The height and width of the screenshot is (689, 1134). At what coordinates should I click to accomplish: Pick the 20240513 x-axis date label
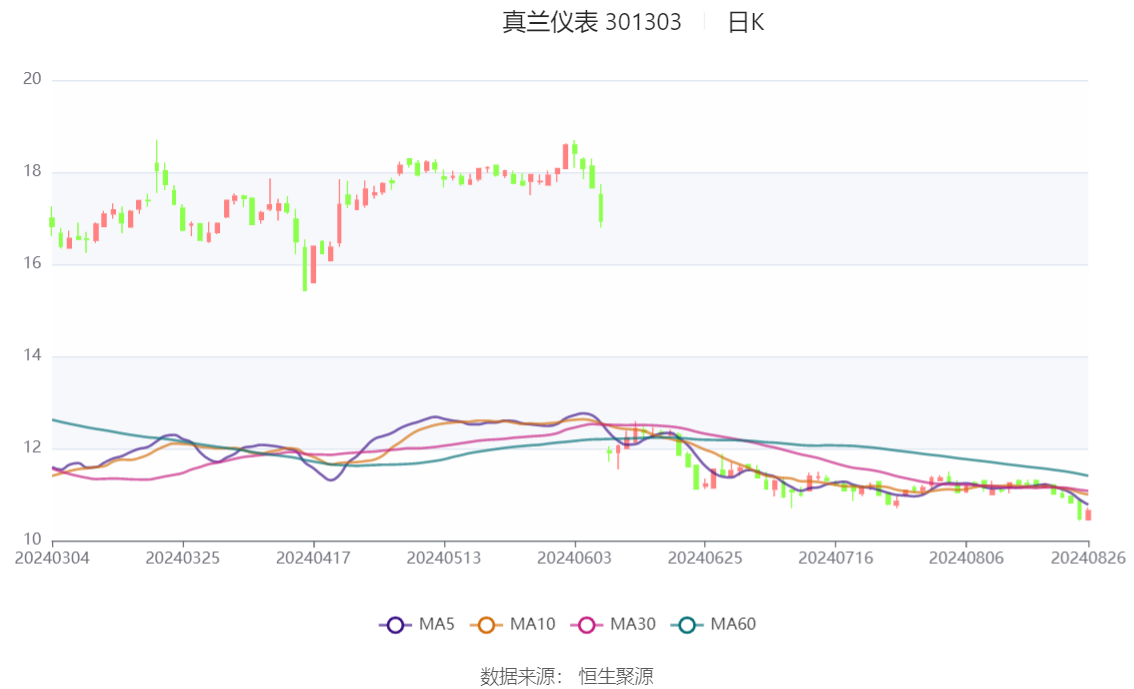[444, 557]
